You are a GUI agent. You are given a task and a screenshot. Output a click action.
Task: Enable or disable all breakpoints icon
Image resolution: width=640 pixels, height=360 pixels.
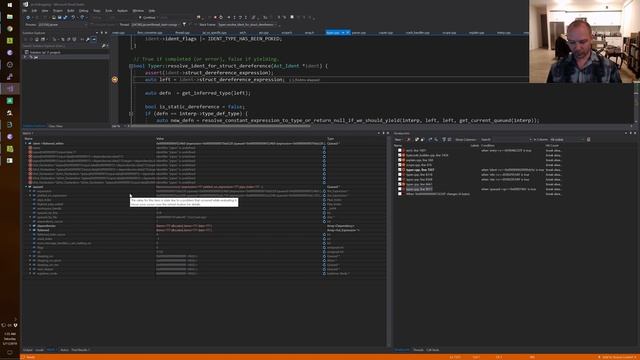(x=422, y=140)
